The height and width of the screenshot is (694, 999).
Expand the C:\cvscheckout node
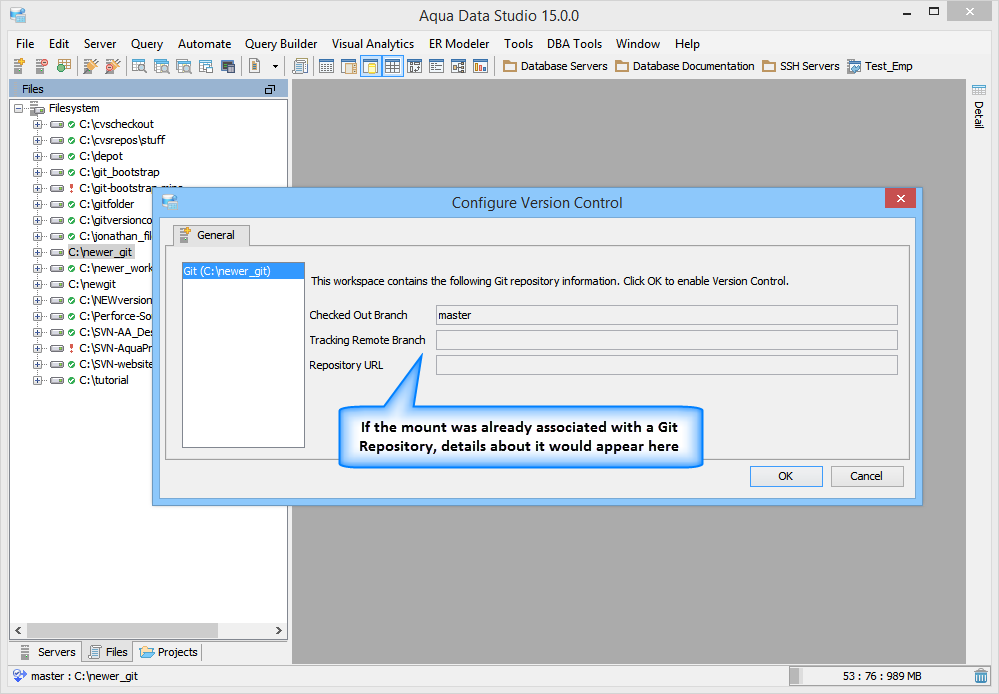pos(38,124)
